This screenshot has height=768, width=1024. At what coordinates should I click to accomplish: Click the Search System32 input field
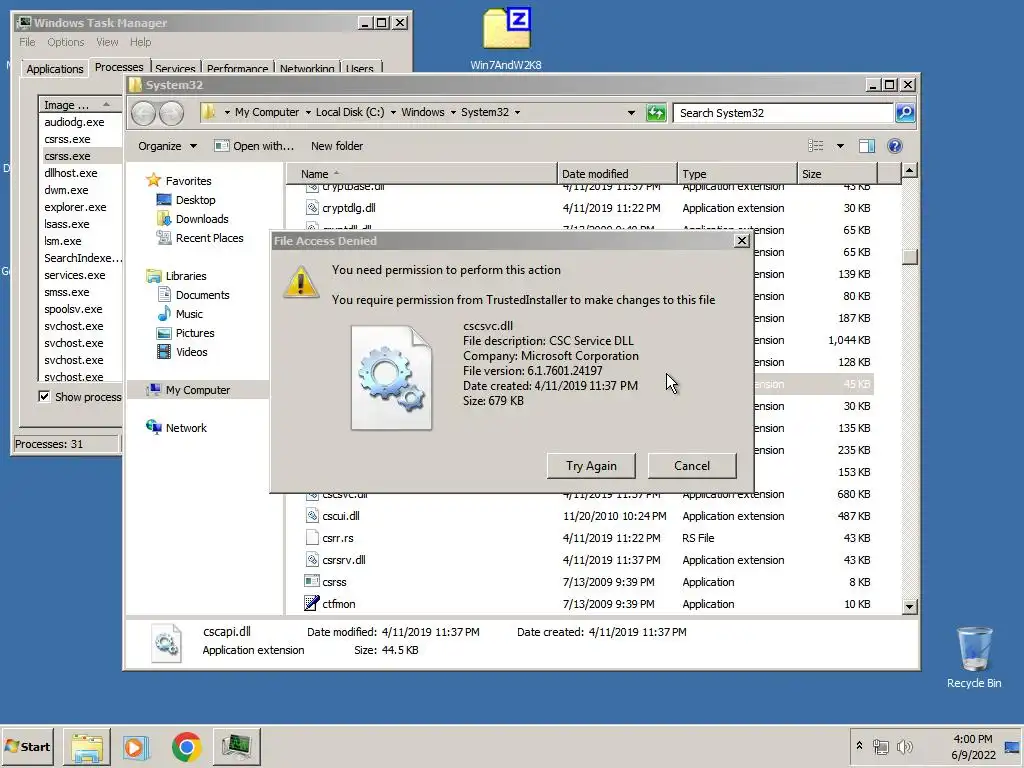[784, 113]
